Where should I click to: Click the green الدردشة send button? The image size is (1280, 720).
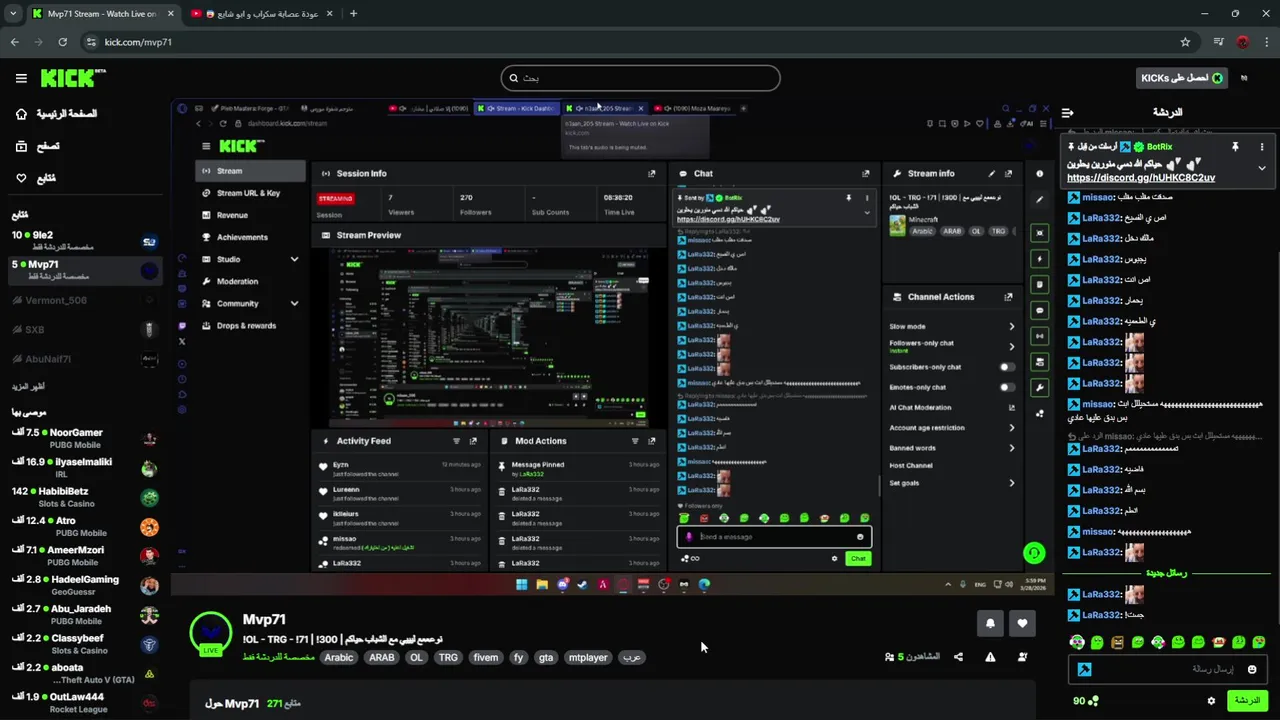1247,701
